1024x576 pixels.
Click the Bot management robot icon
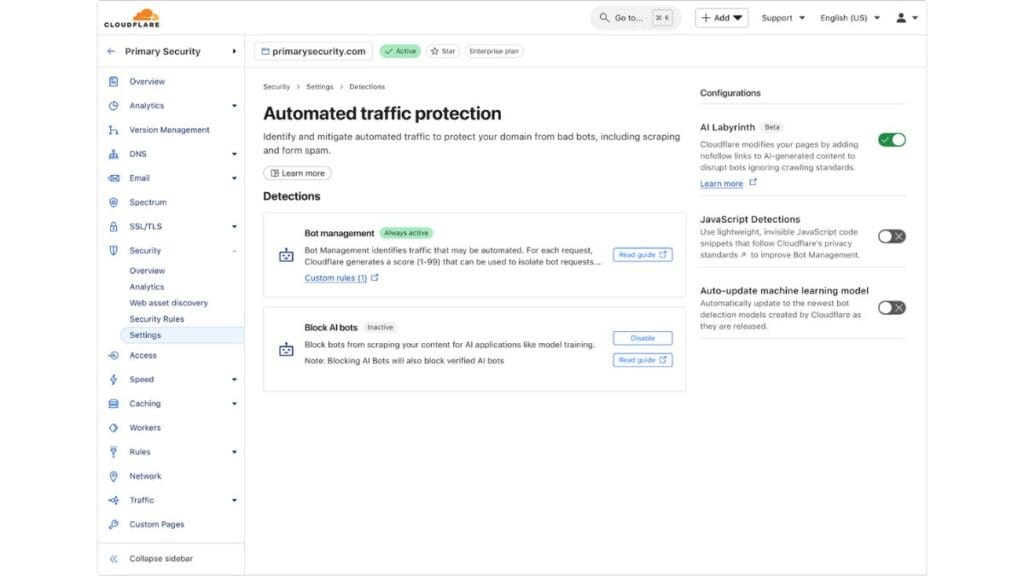tap(286, 255)
